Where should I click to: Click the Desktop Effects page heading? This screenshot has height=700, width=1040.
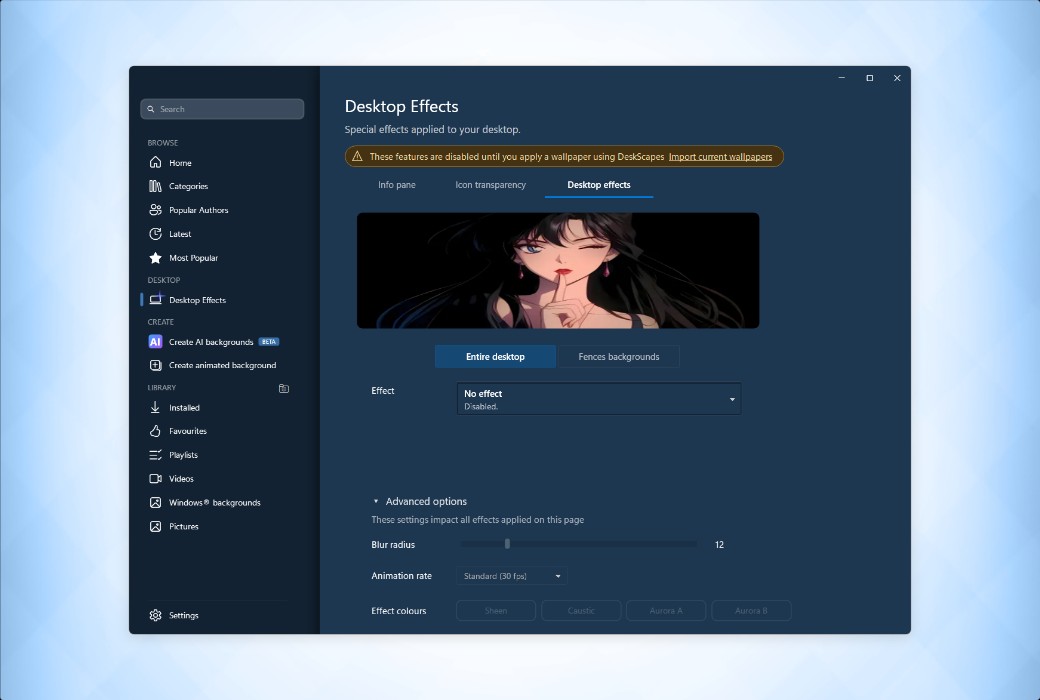point(401,107)
